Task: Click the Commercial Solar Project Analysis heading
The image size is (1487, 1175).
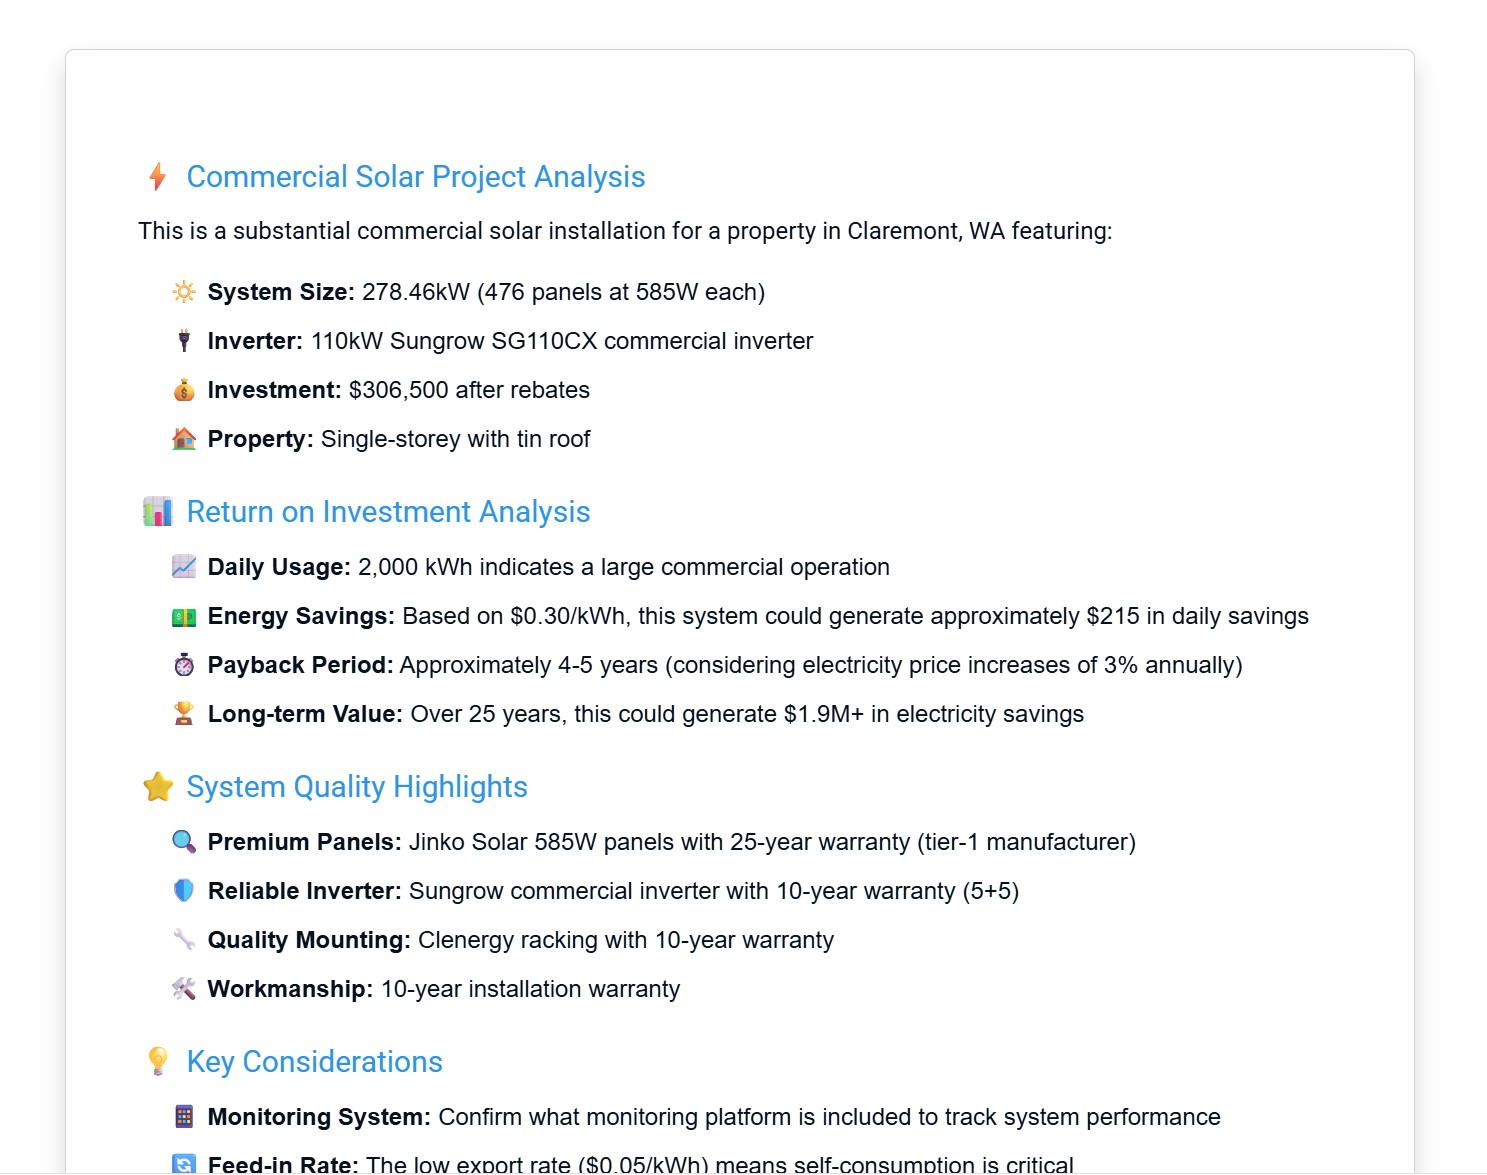Action: [416, 177]
